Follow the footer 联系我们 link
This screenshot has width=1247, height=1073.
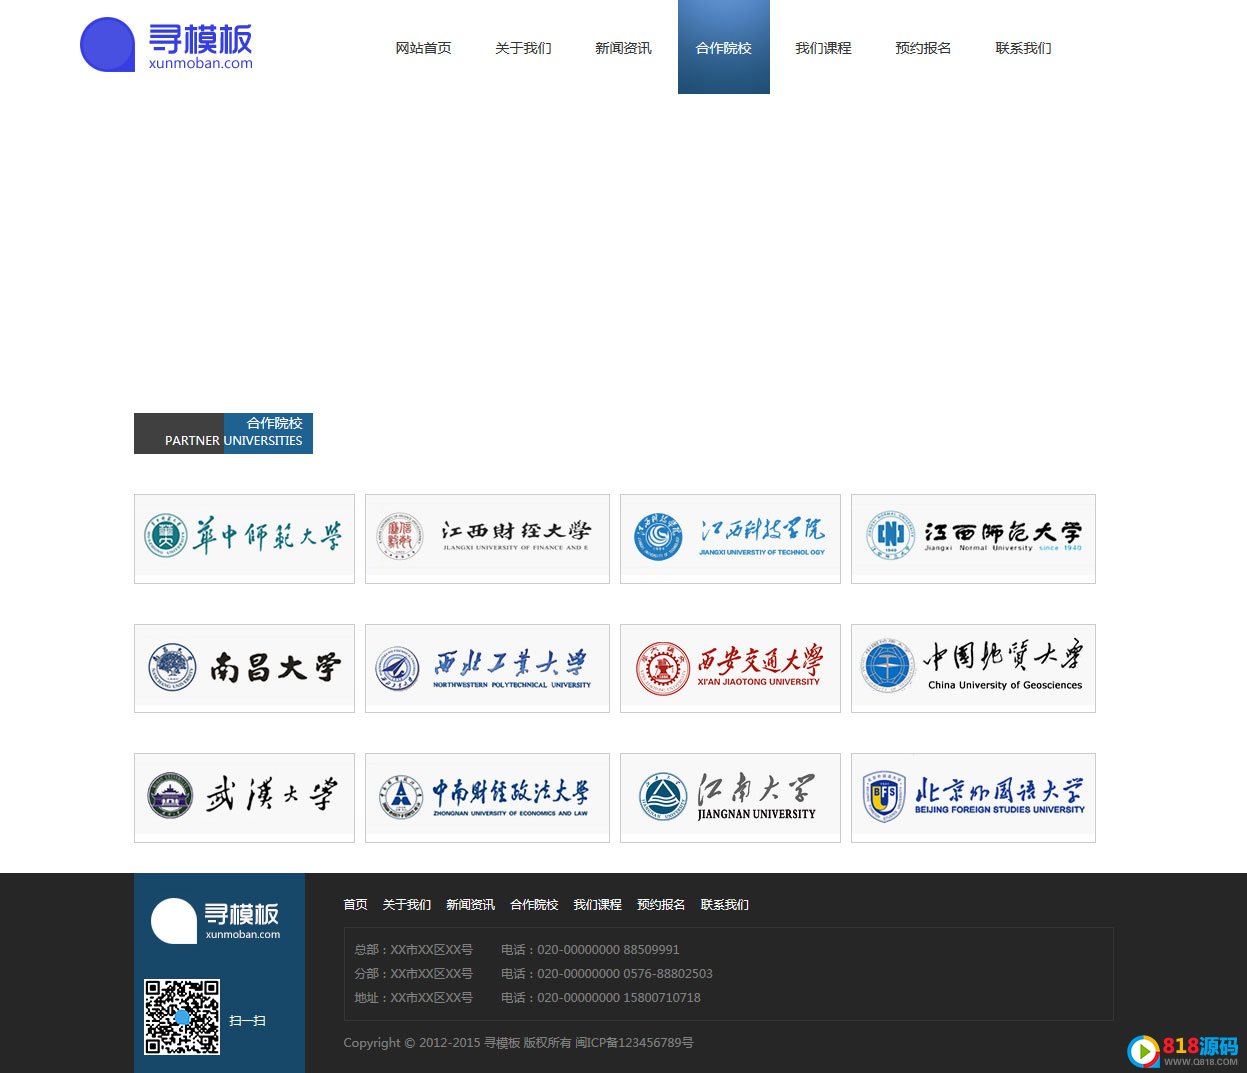tap(724, 905)
